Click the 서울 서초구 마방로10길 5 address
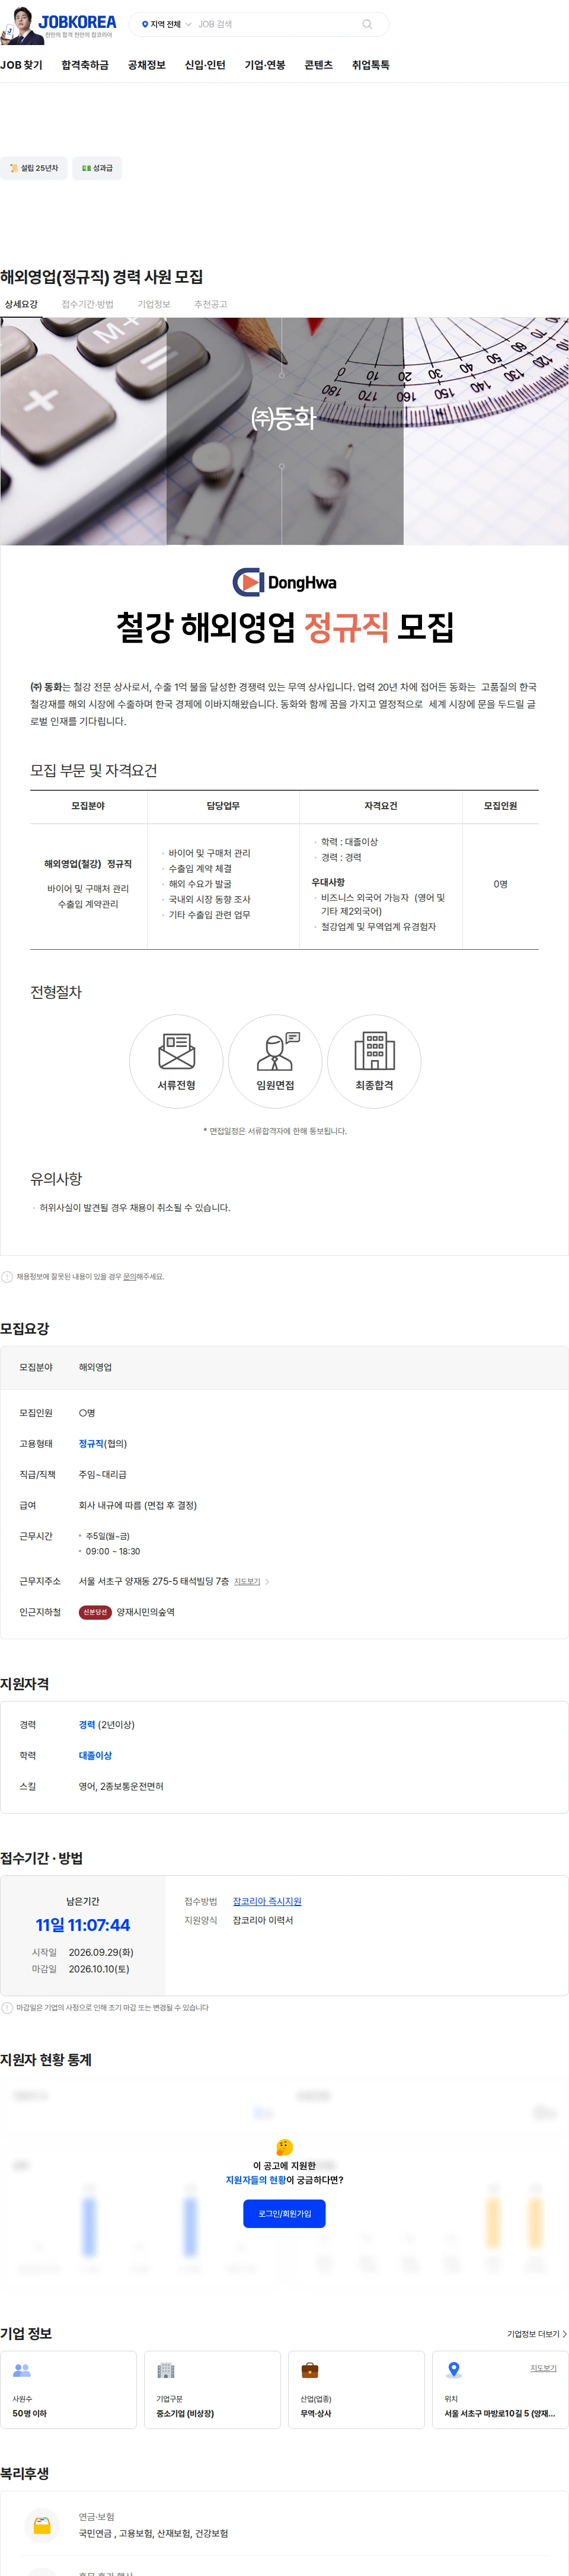 [x=500, y=2414]
